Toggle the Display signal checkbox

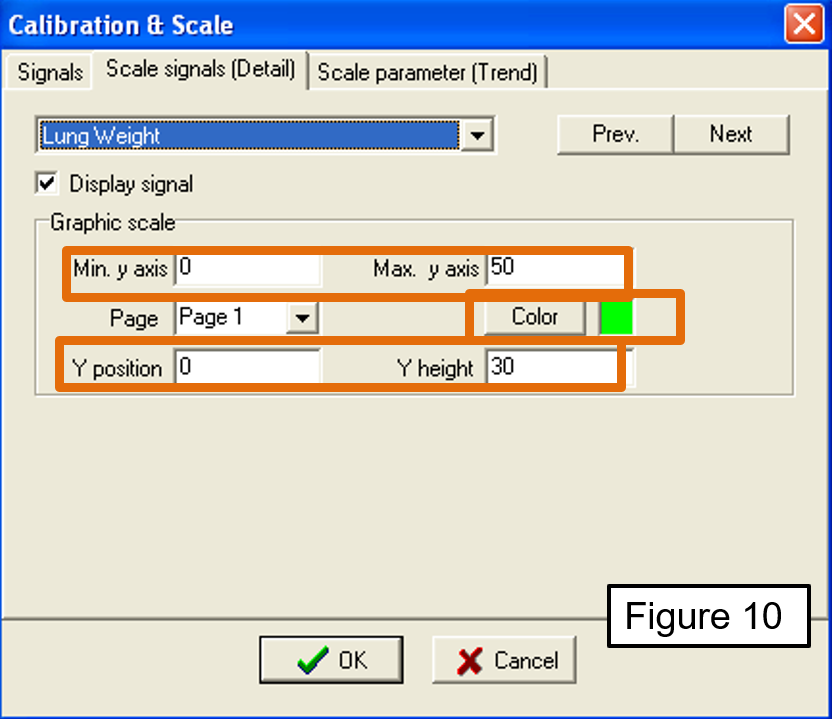point(46,183)
